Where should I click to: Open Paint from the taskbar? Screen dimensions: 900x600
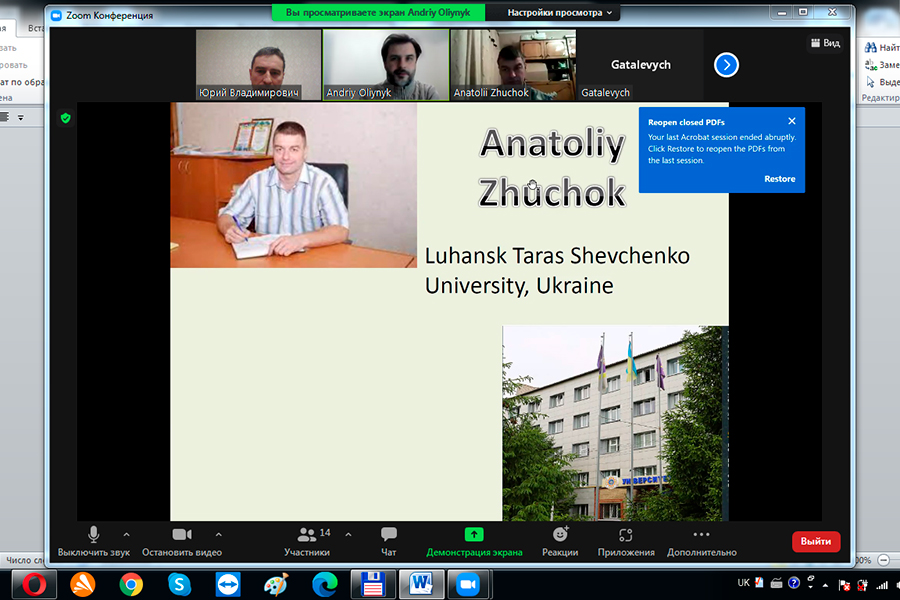tap(276, 585)
